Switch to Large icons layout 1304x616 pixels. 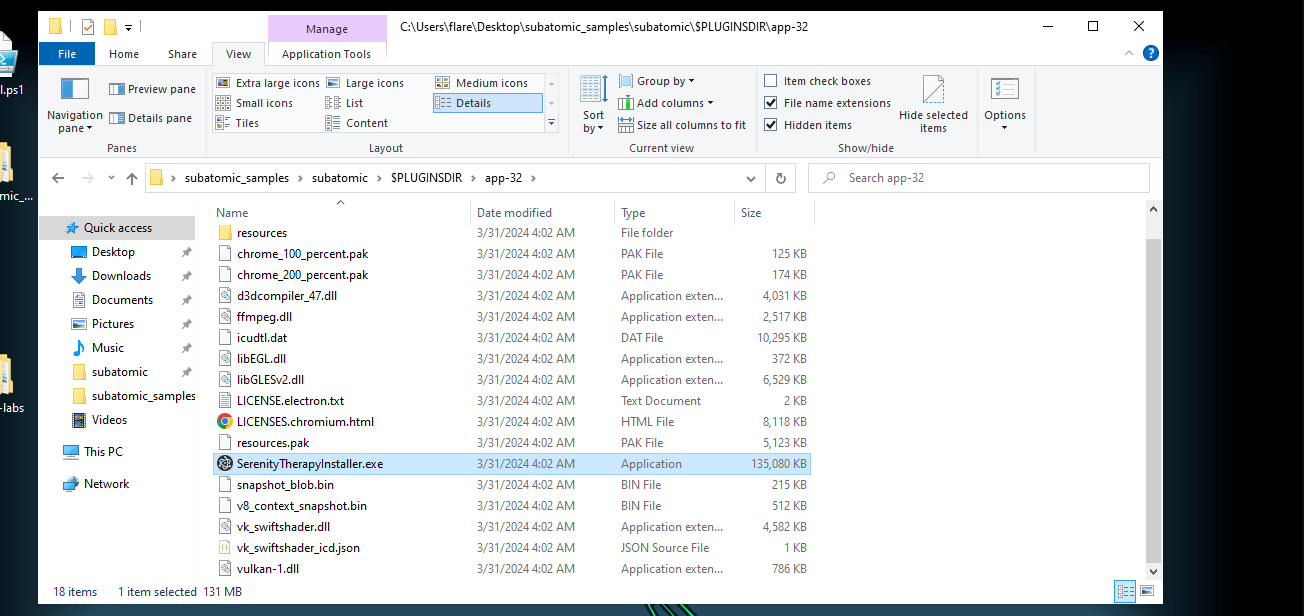(365, 83)
